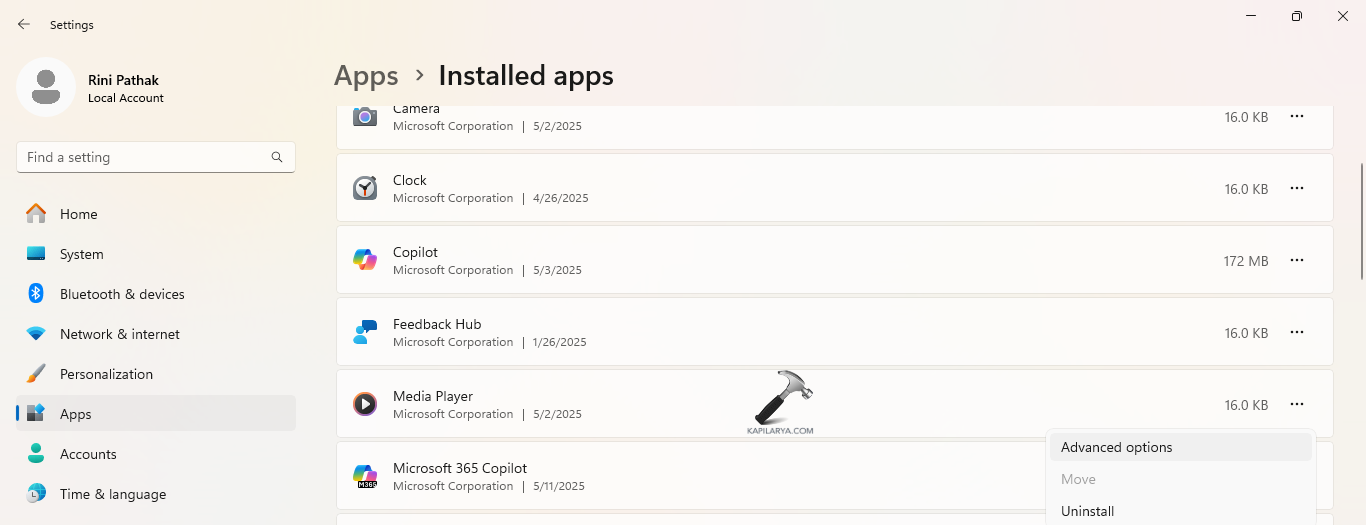Viewport: 1366px width, 525px height.
Task: Click the search magnifier icon
Action: tap(277, 157)
